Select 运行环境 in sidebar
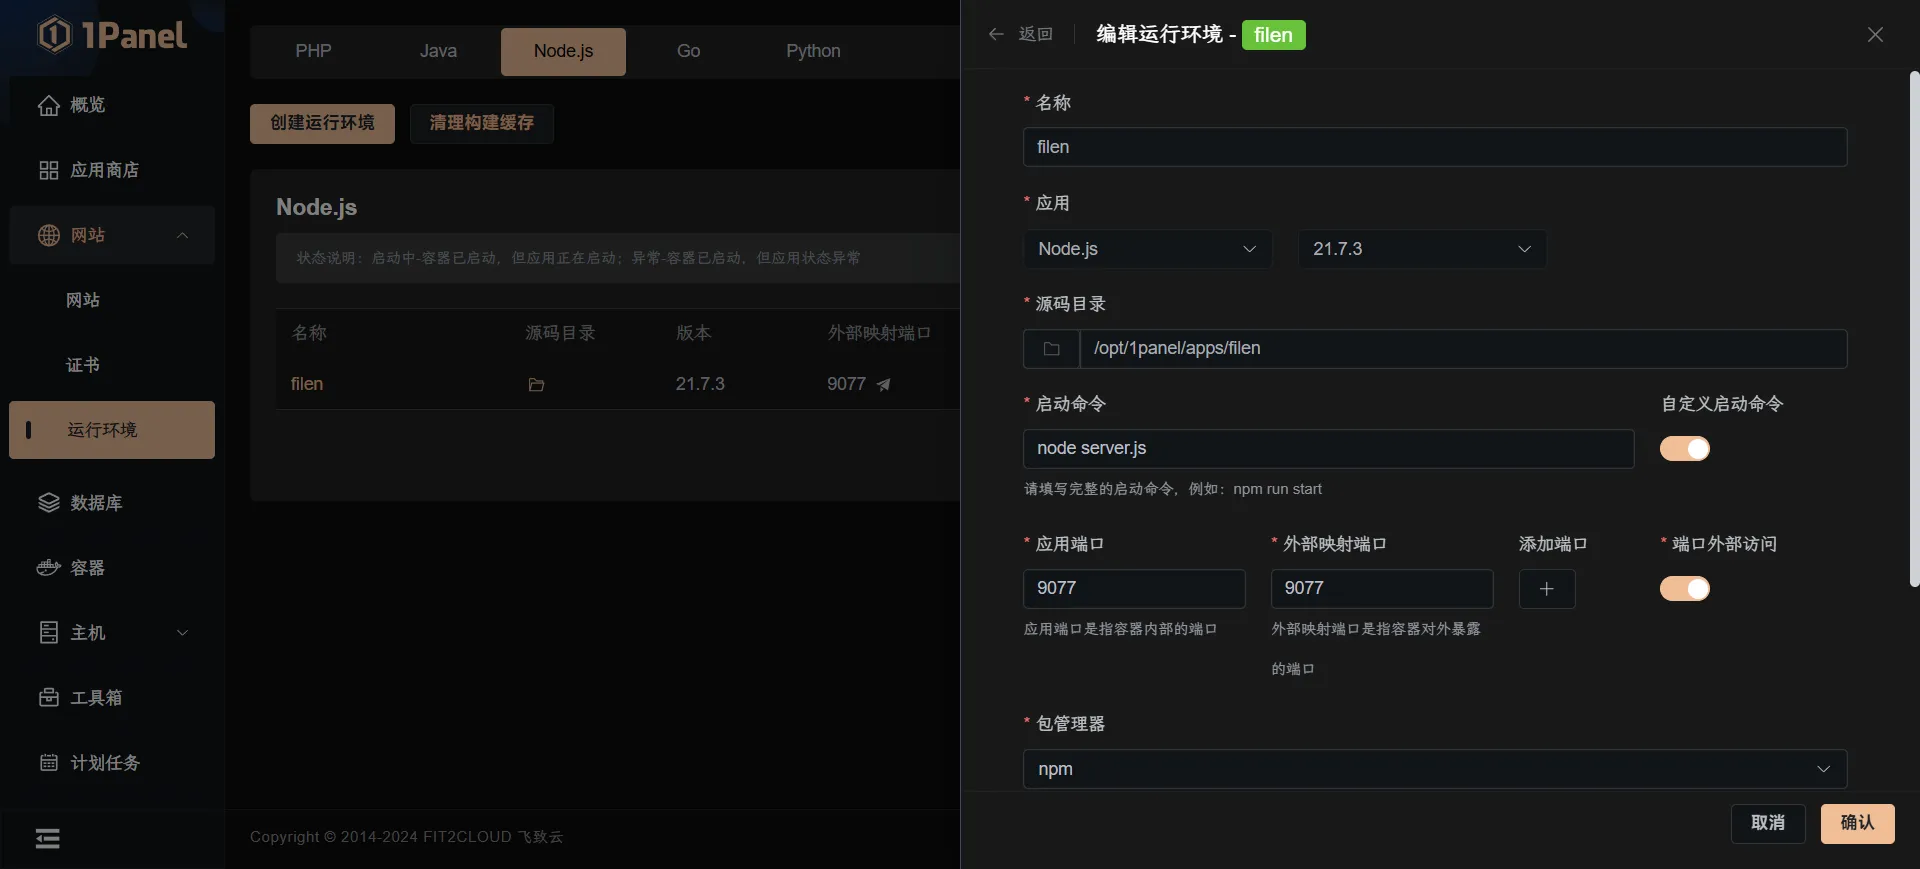Image resolution: width=1920 pixels, height=869 pixels. (x=112, y=430)
